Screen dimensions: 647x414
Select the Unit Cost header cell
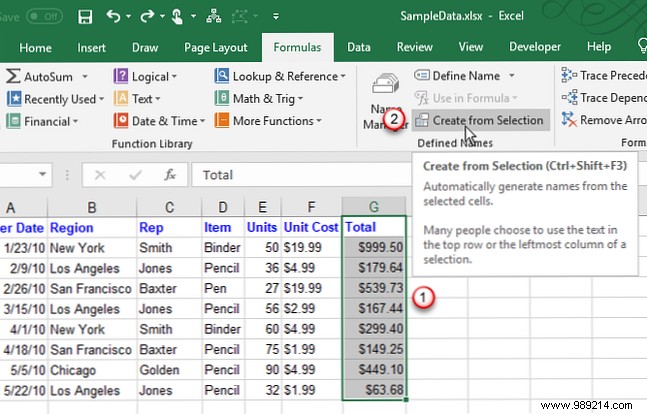312,227
